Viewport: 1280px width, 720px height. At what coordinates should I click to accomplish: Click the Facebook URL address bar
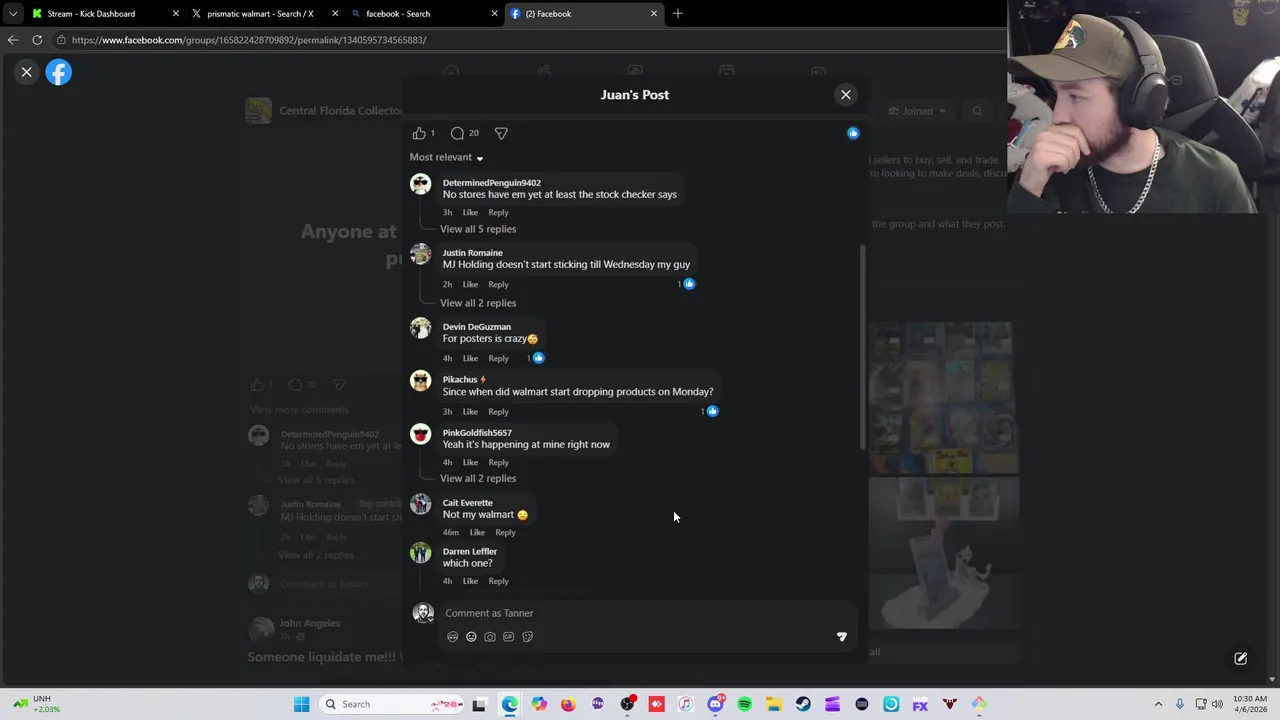click(530, 40)
